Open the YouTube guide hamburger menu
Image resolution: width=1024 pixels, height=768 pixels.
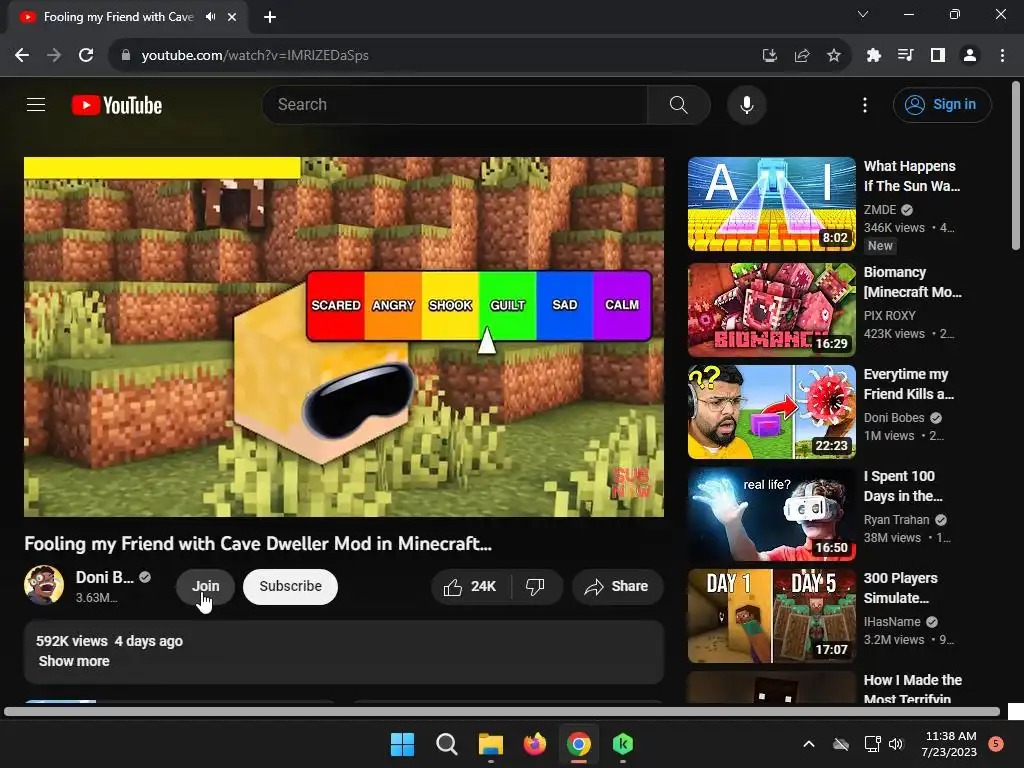(36, 104)
